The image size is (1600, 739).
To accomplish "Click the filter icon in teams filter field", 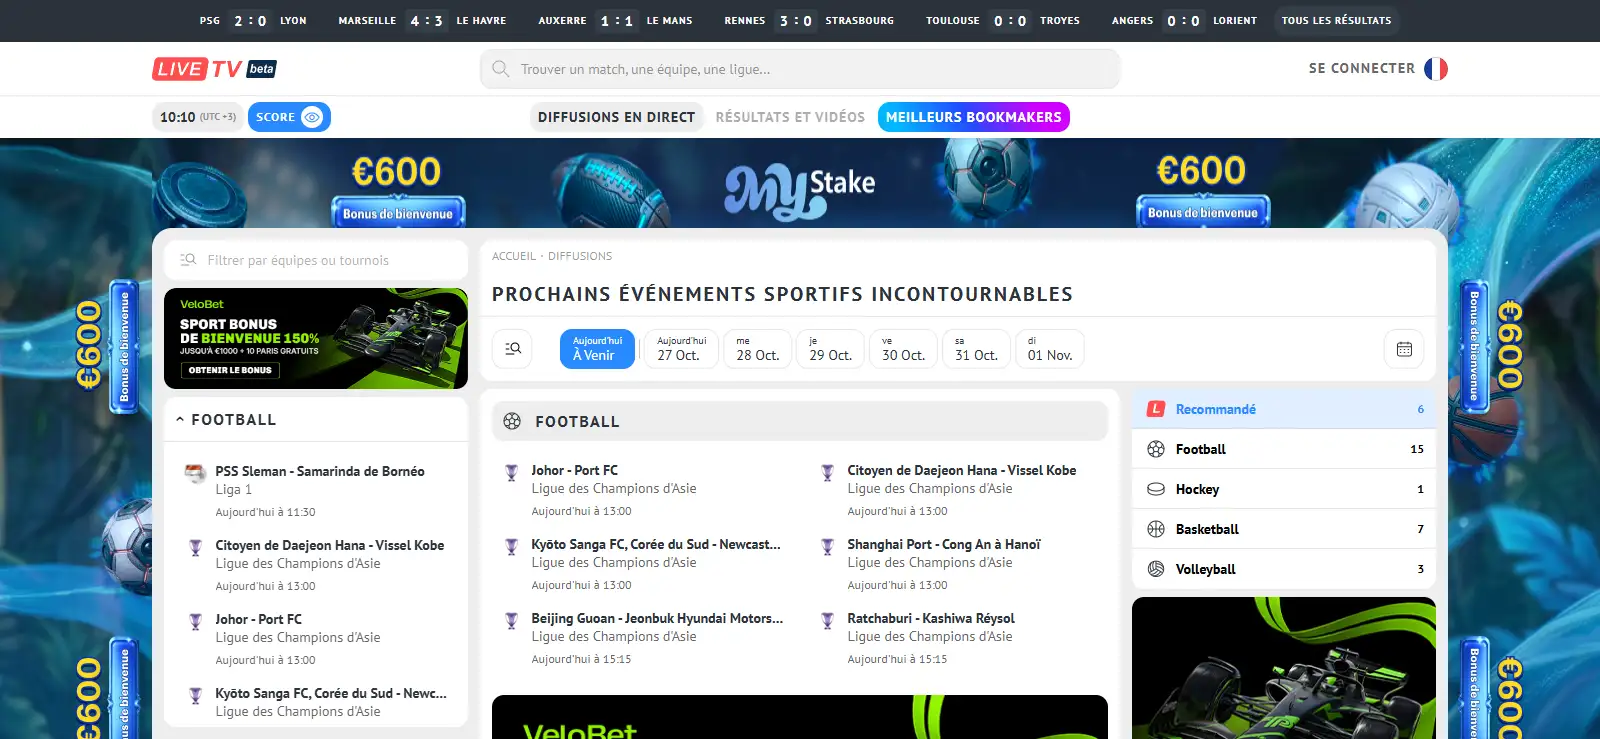I will pyautogui.click(x=188, y=260).
